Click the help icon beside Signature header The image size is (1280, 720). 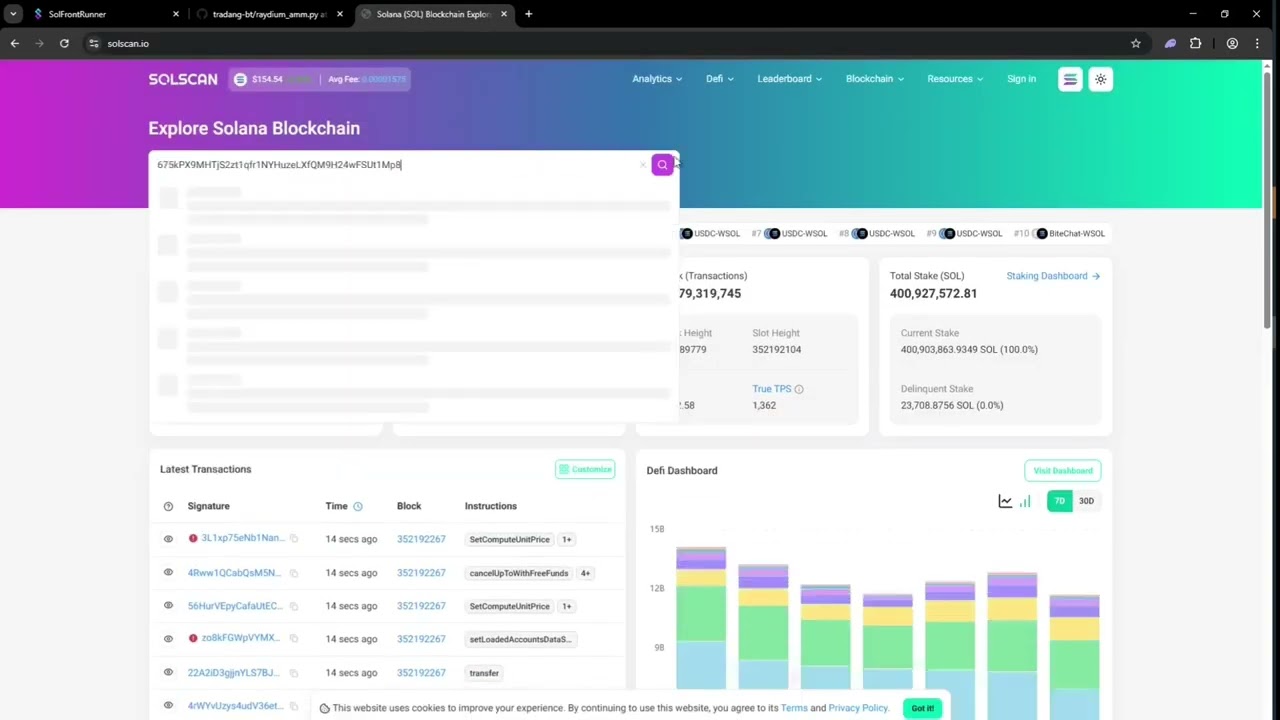168,506
